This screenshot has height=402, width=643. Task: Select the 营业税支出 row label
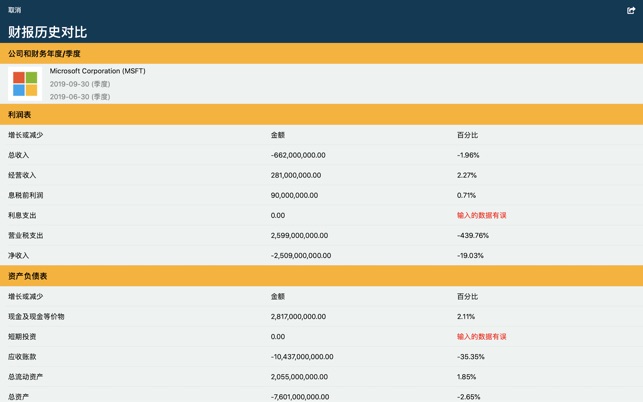pos(25,235)
